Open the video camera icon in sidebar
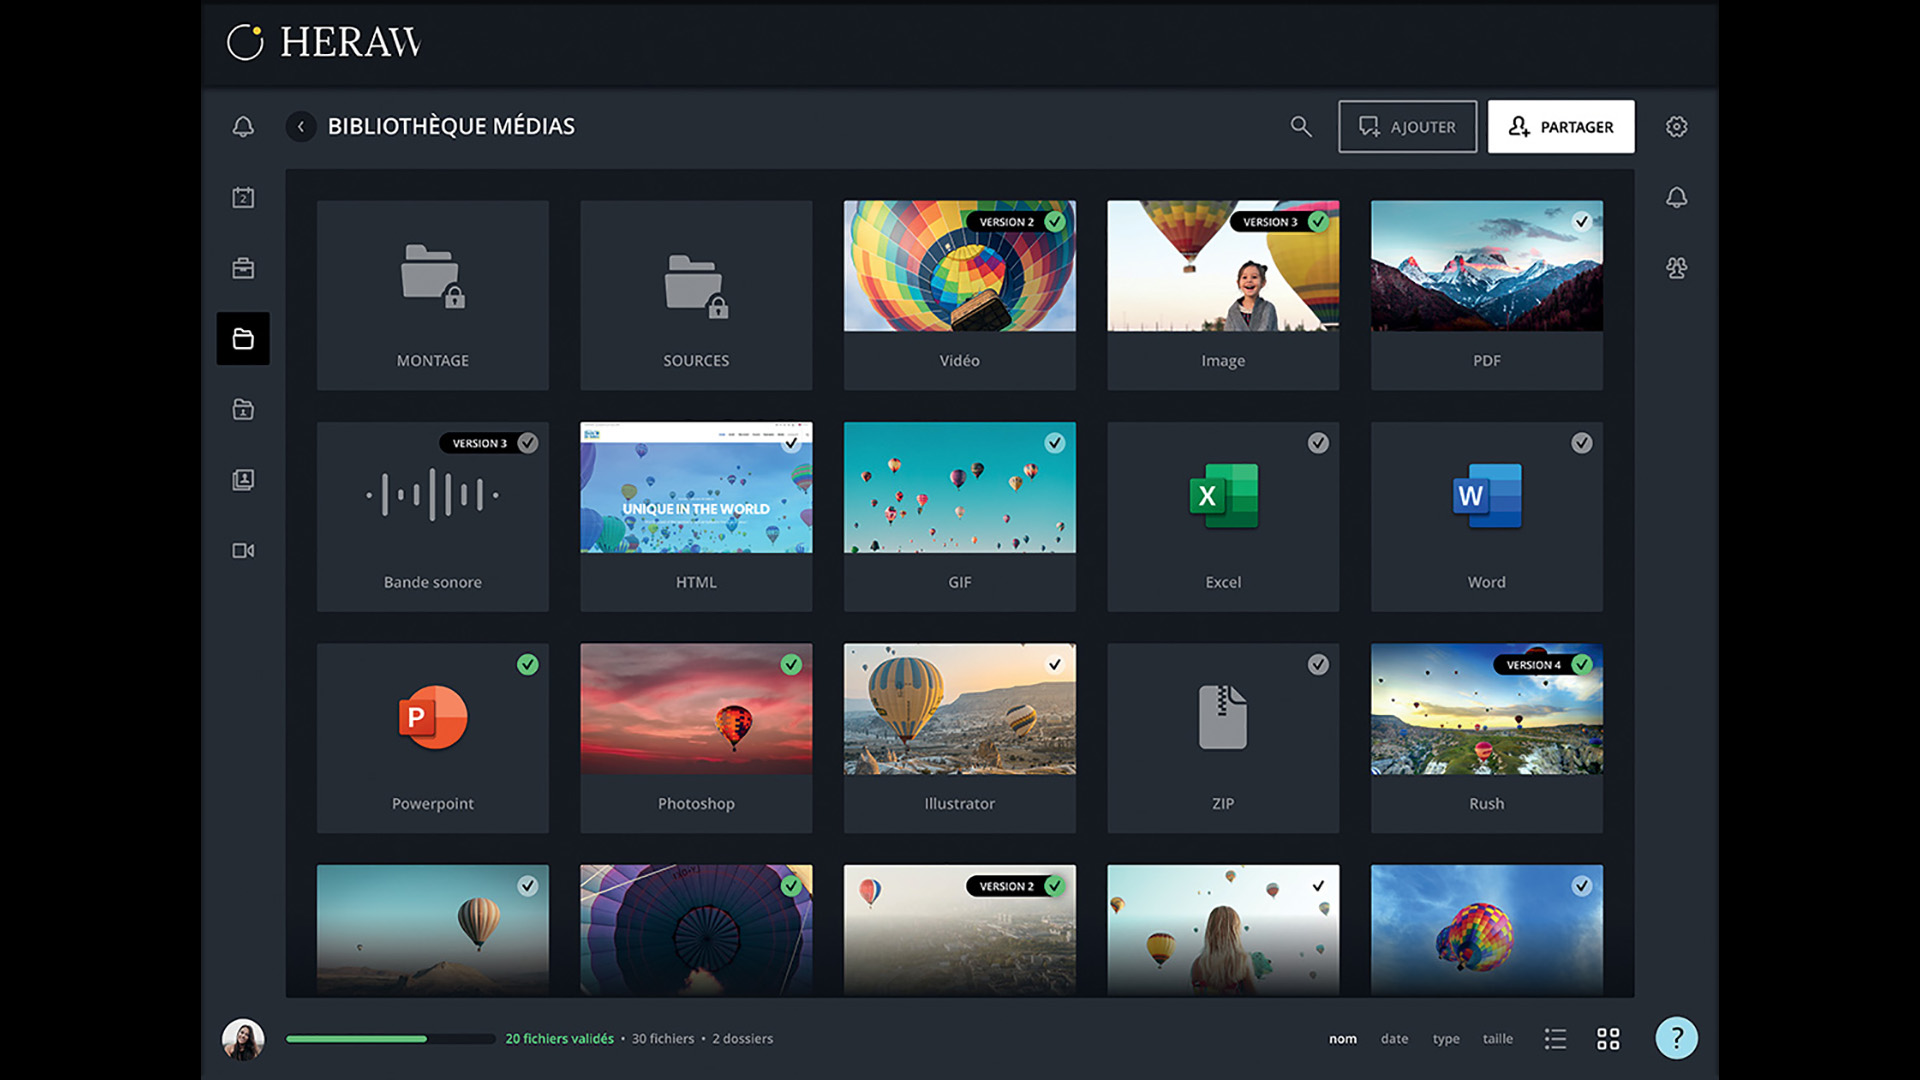The height and width of the screenshot is (1080, 1920). click(243, 551)
